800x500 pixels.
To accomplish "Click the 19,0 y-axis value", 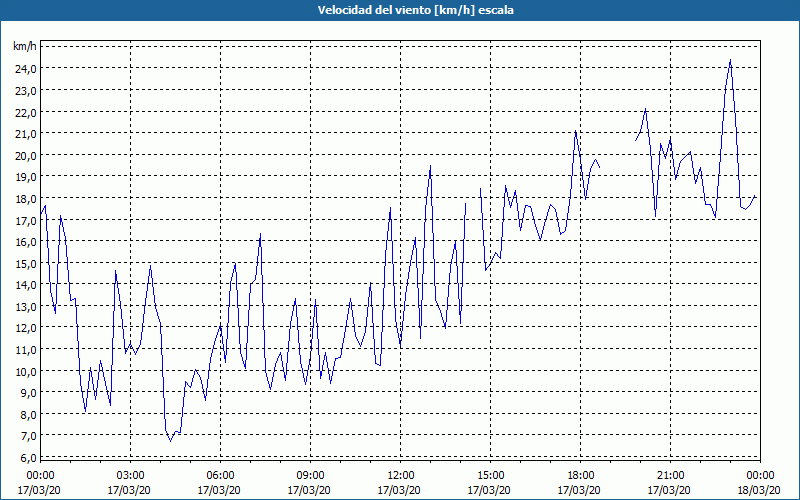I will pos(25,177).
